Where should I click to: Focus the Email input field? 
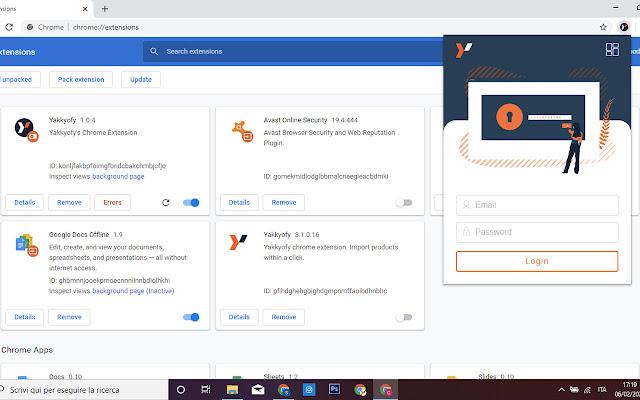[x=537, y=205]
